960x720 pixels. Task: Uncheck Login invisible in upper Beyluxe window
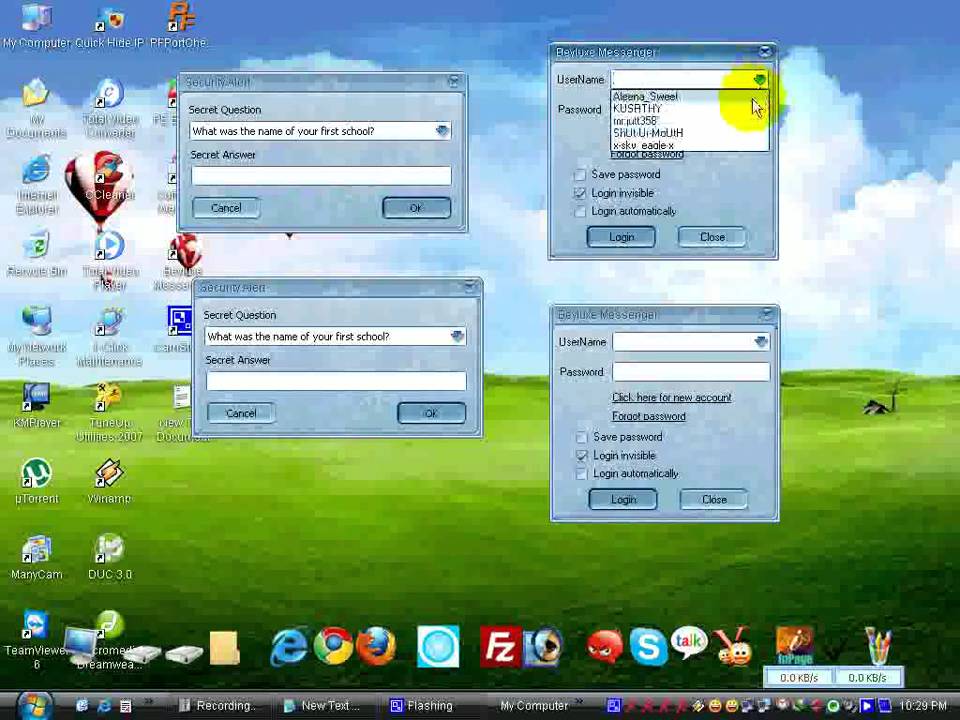pos(580,193)
